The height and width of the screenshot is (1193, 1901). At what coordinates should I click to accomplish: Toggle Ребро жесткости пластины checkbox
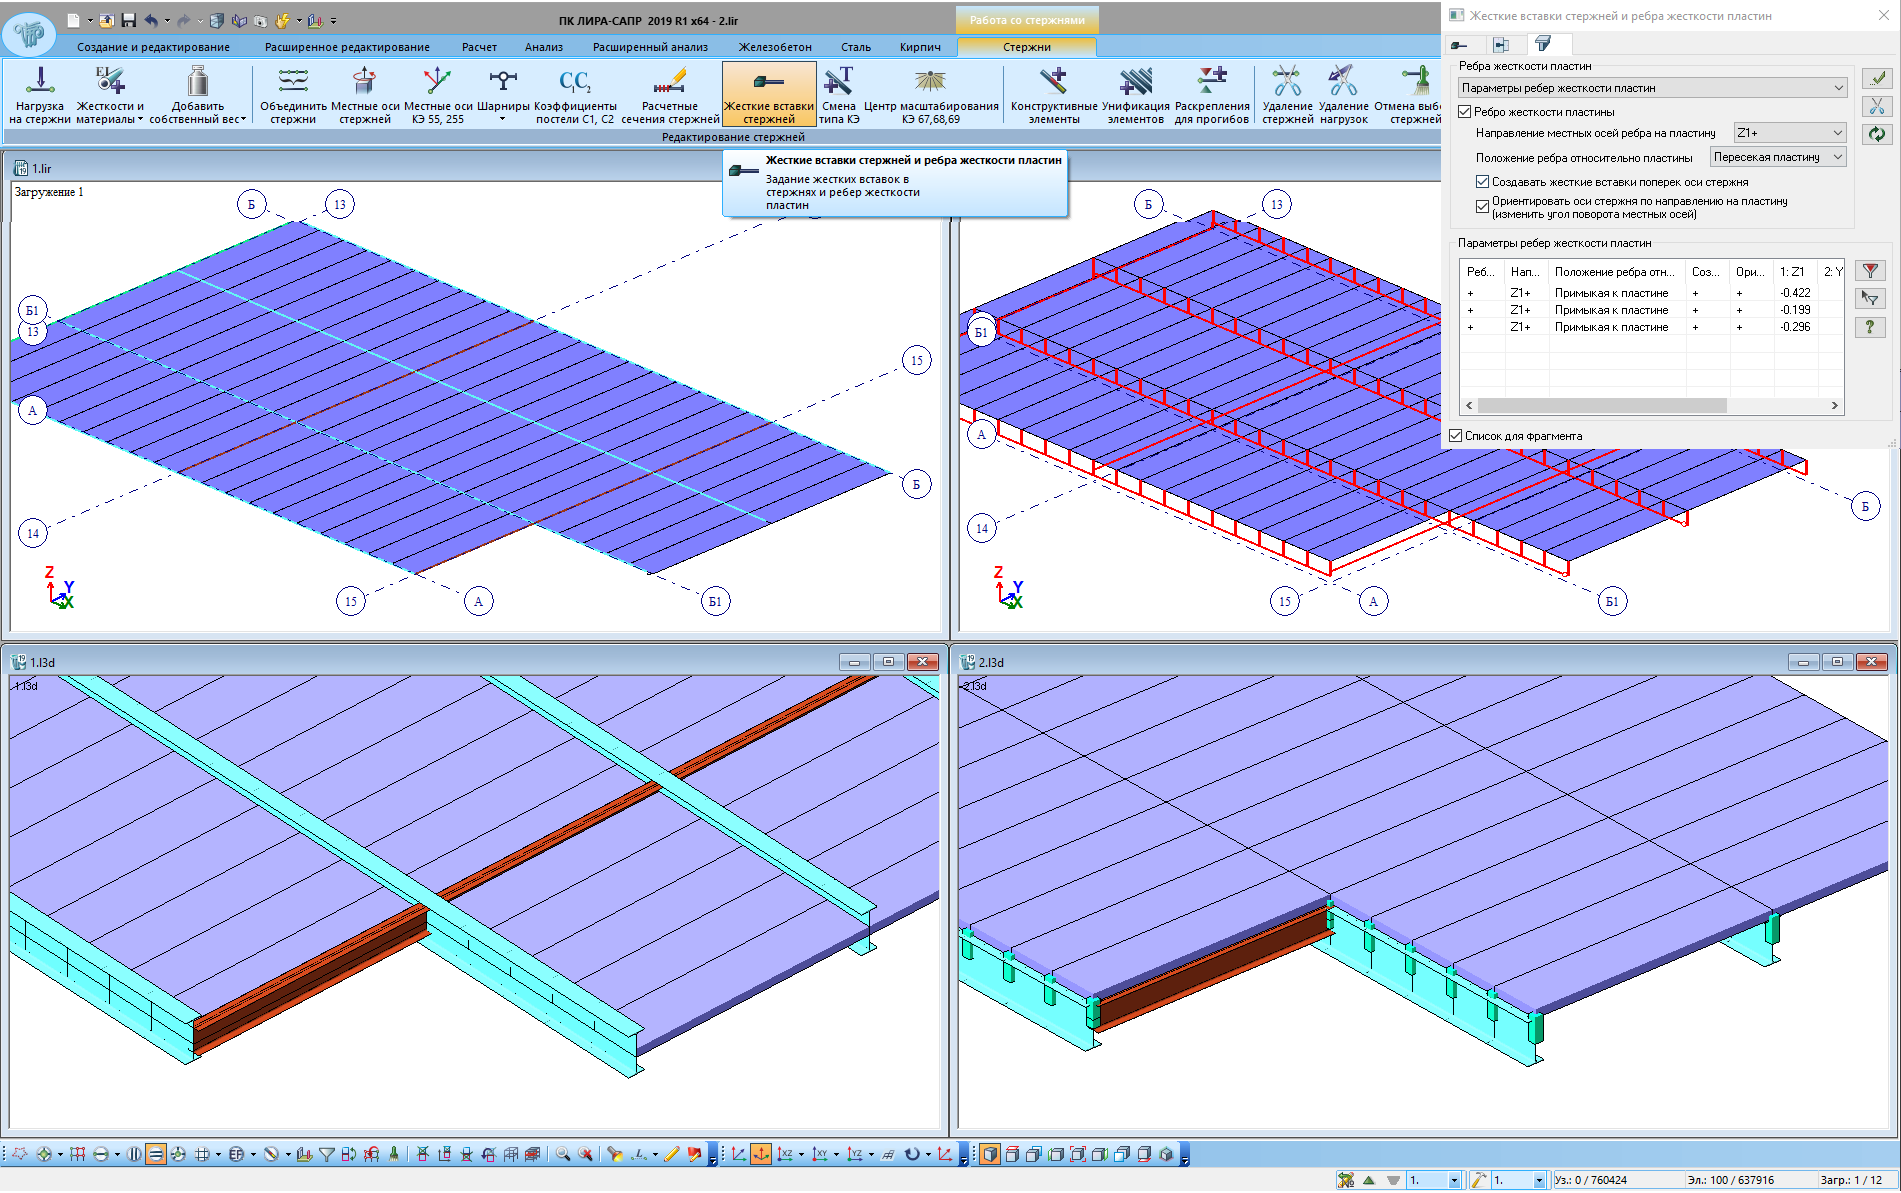(x=1465, y=112)
